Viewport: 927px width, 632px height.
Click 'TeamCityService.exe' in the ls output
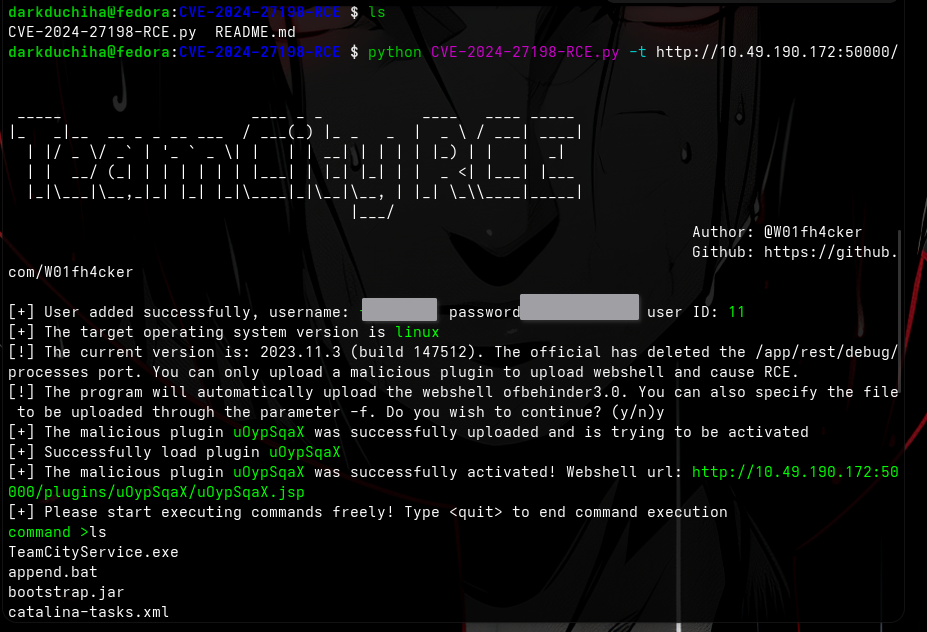point(93,552)
